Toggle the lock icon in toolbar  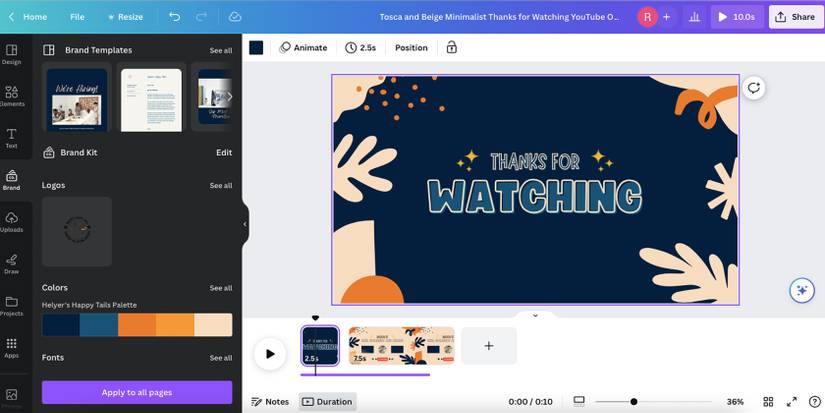[x=451, y=48]
